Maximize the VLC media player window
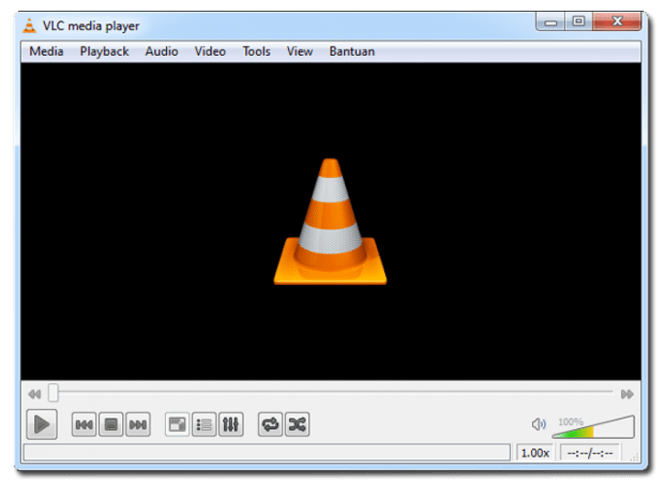The image size is (665, 484). 578,21
